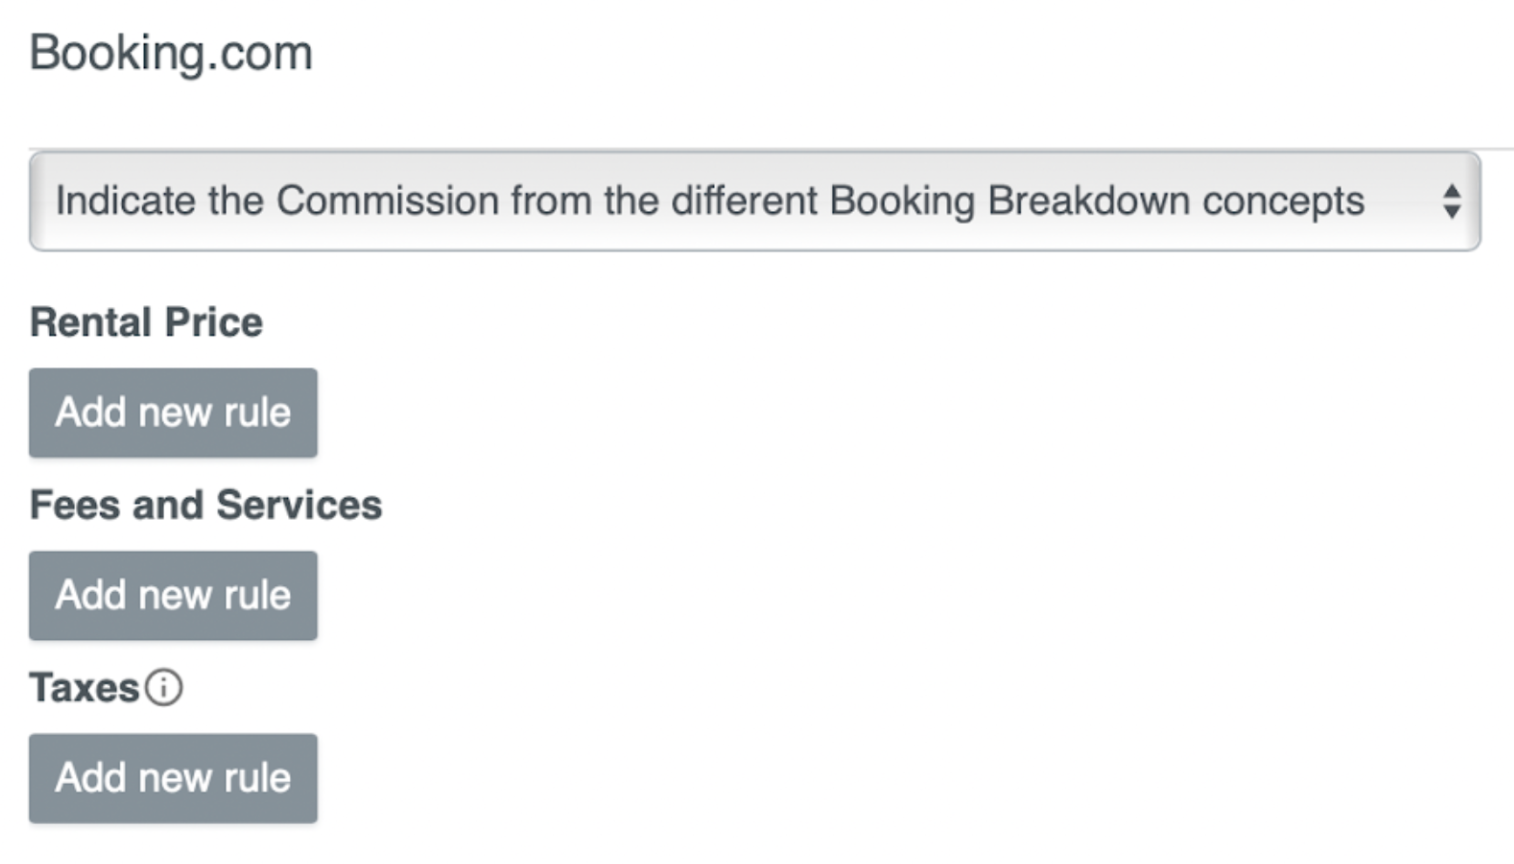Open the Commission Booking Breakdown dropdown
The width and height of the screenshot is (1514, 864).
(755, 201)
